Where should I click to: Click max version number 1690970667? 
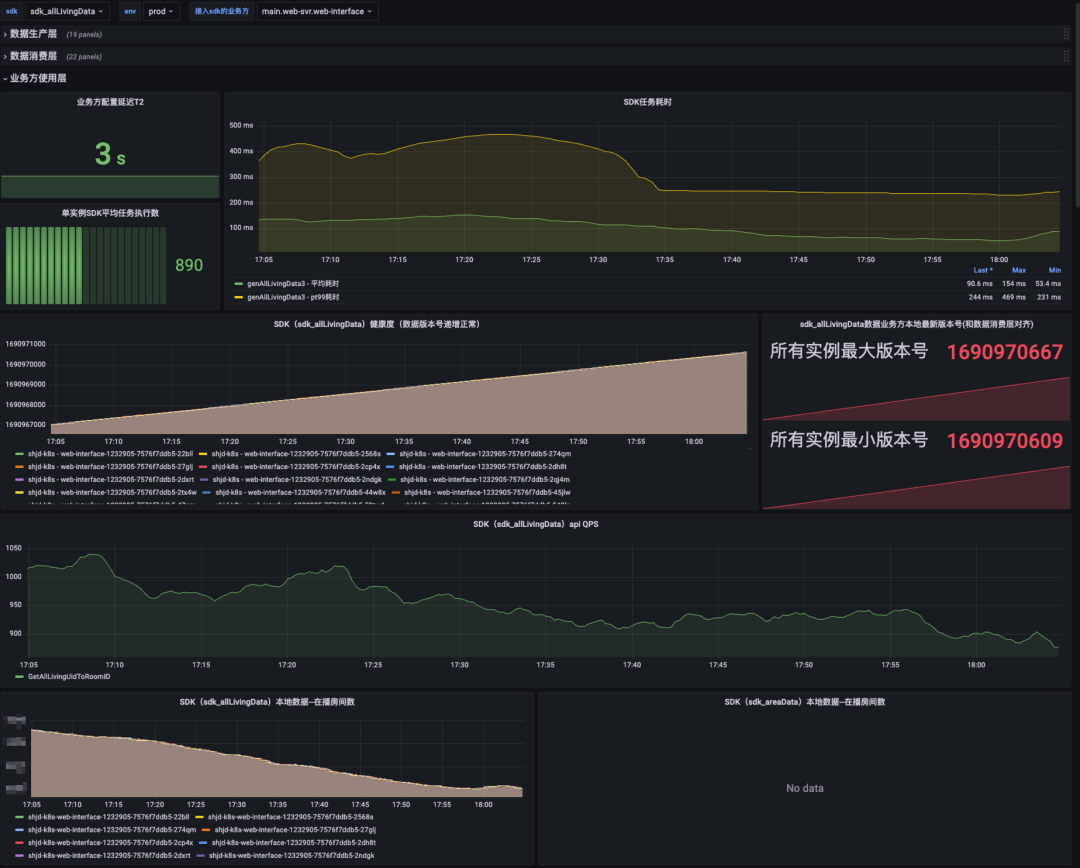coord(1005,352)
